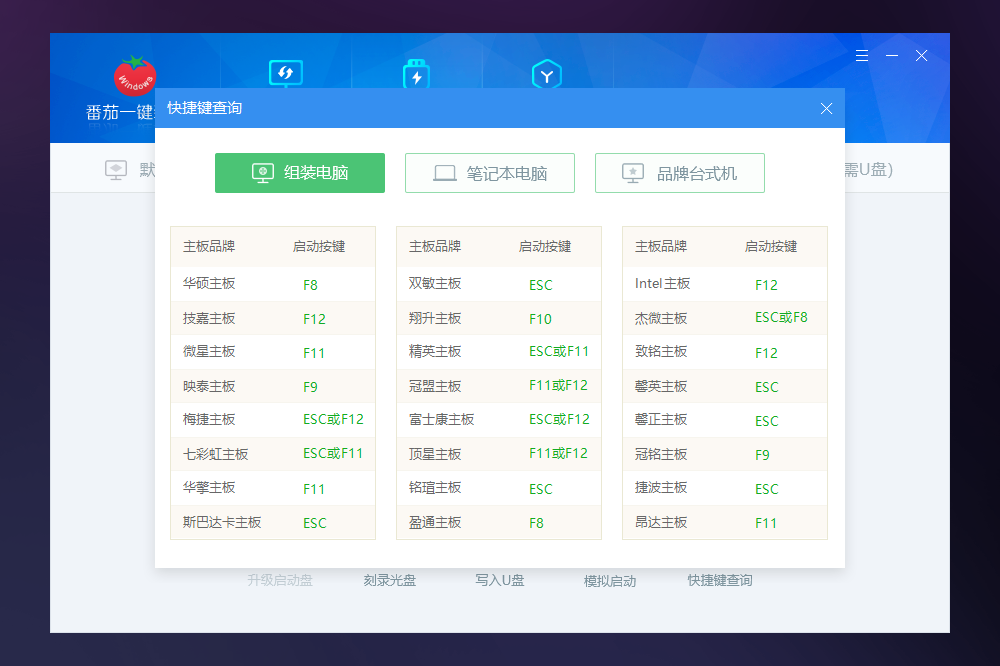This screenshot has width=1000, height=666.
Task: Open the system reinstall monitor icon
Action: pyautogui.click(x=286, y=73)
